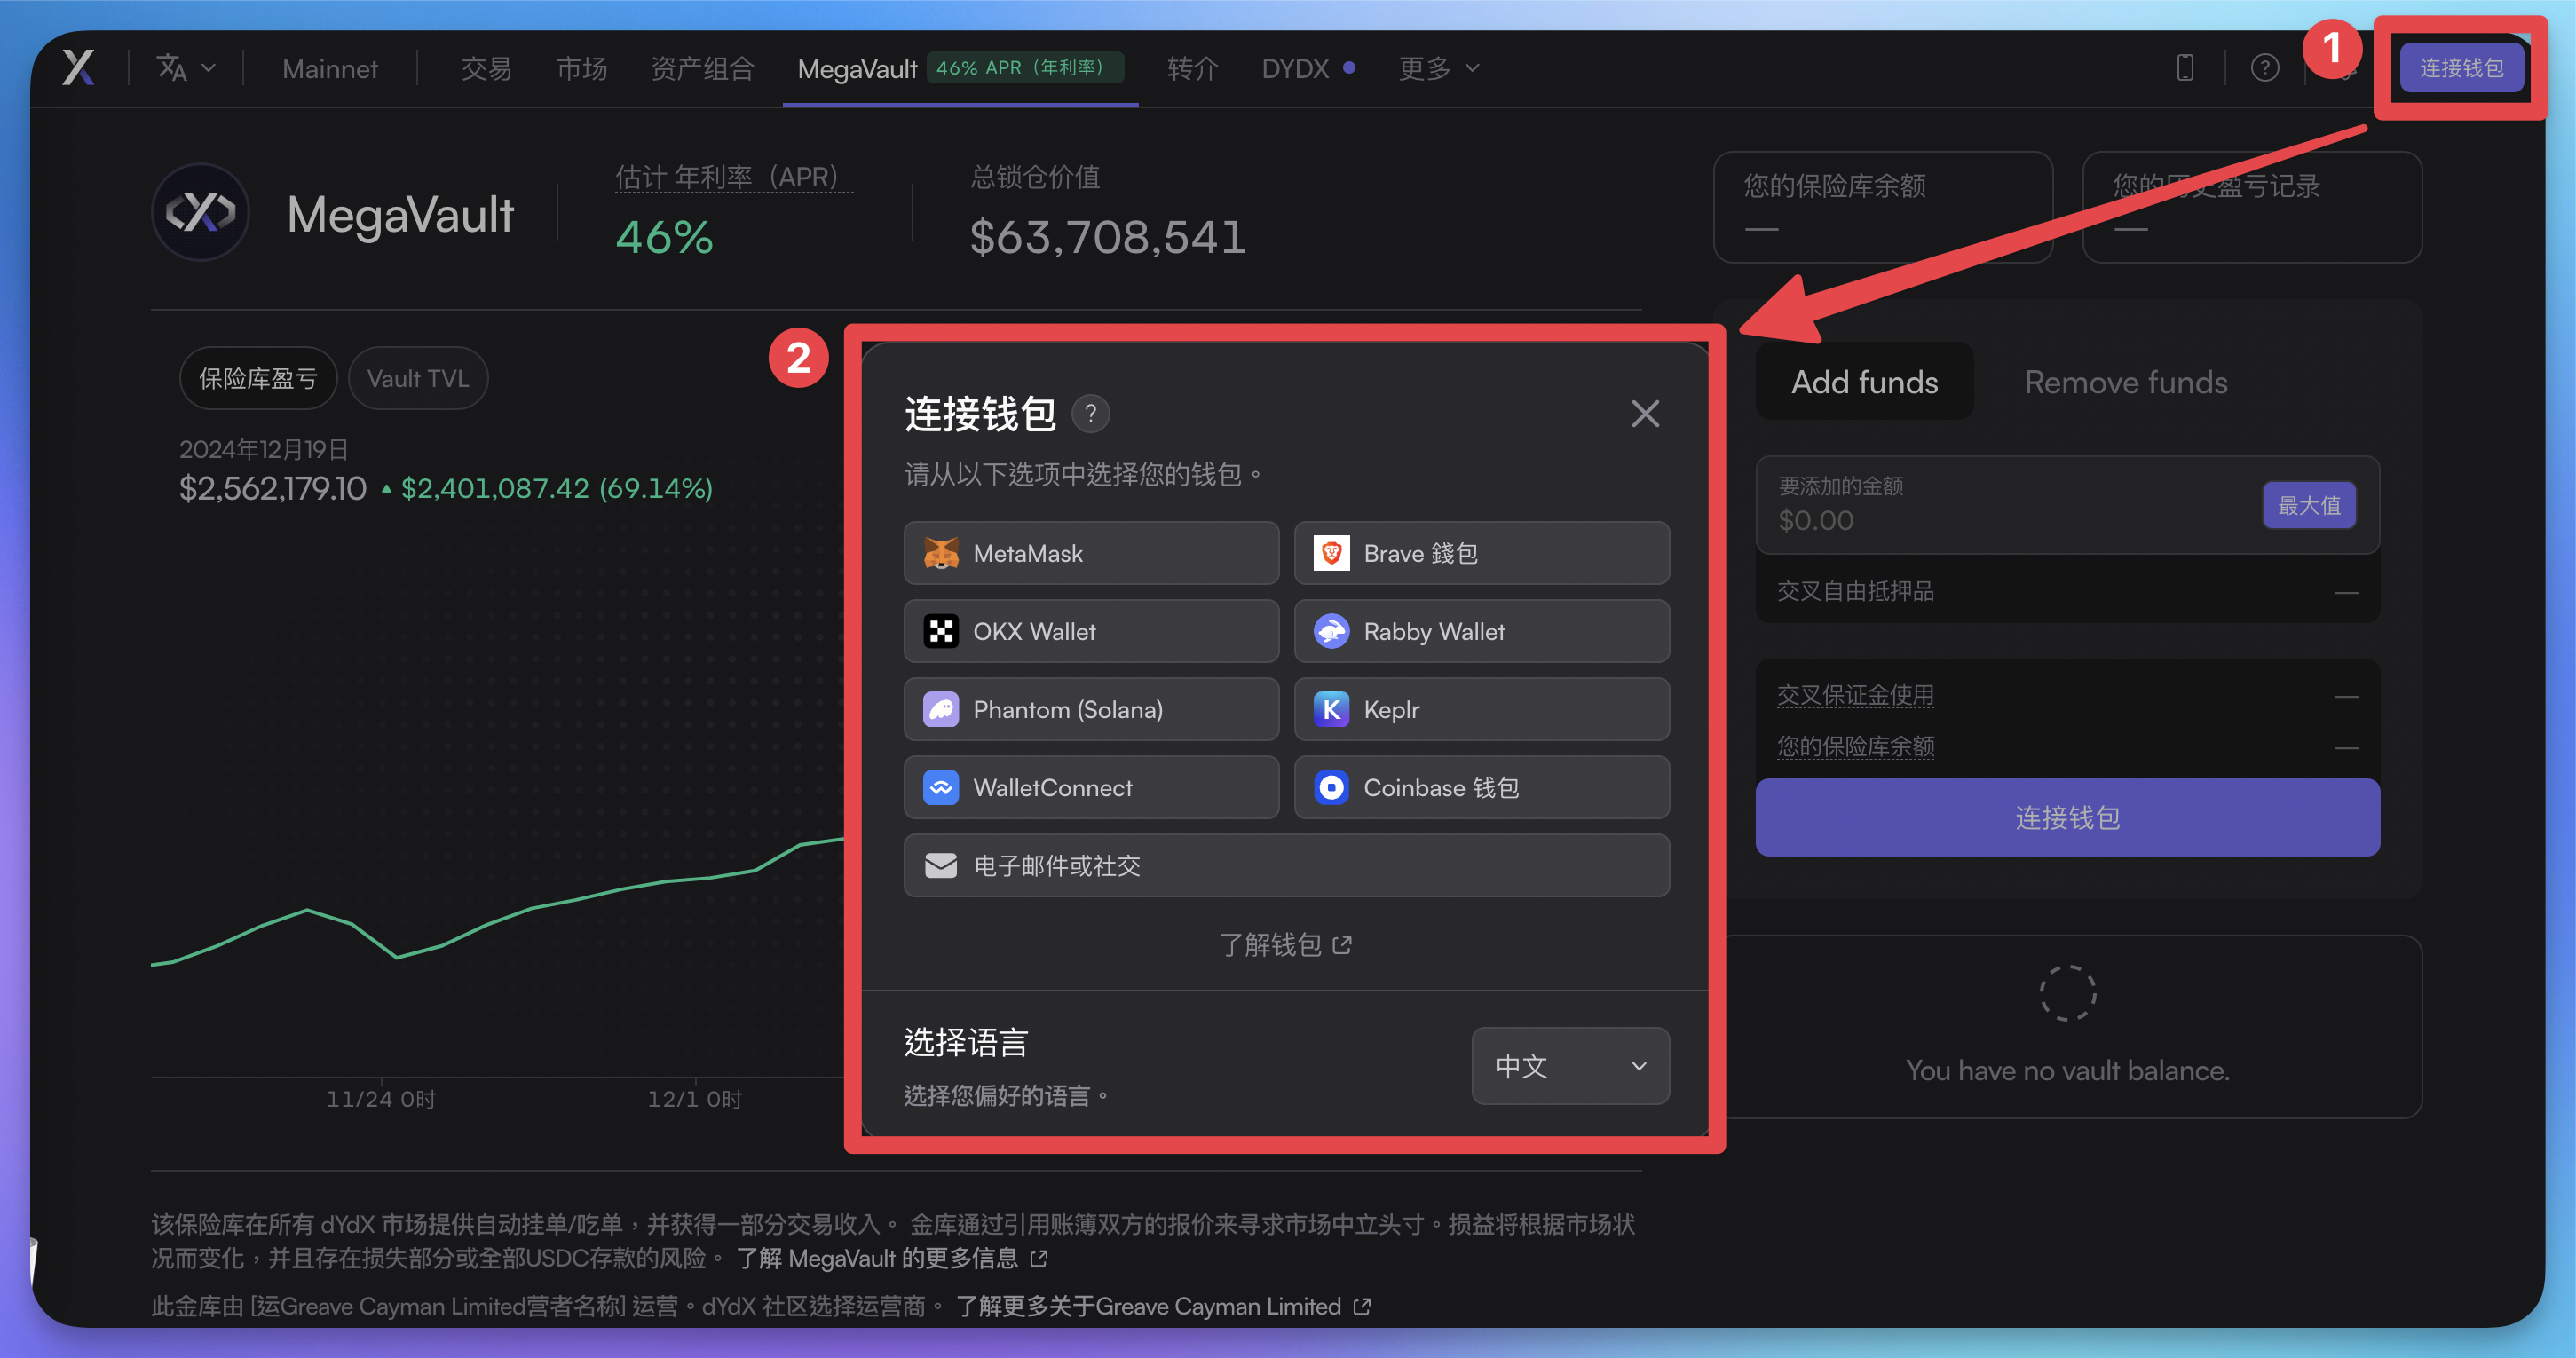Viewport: 2576px width, 1358px height.
Task: Click 'You have no vault balance.' text
Action: [x=2067, y=1070]
